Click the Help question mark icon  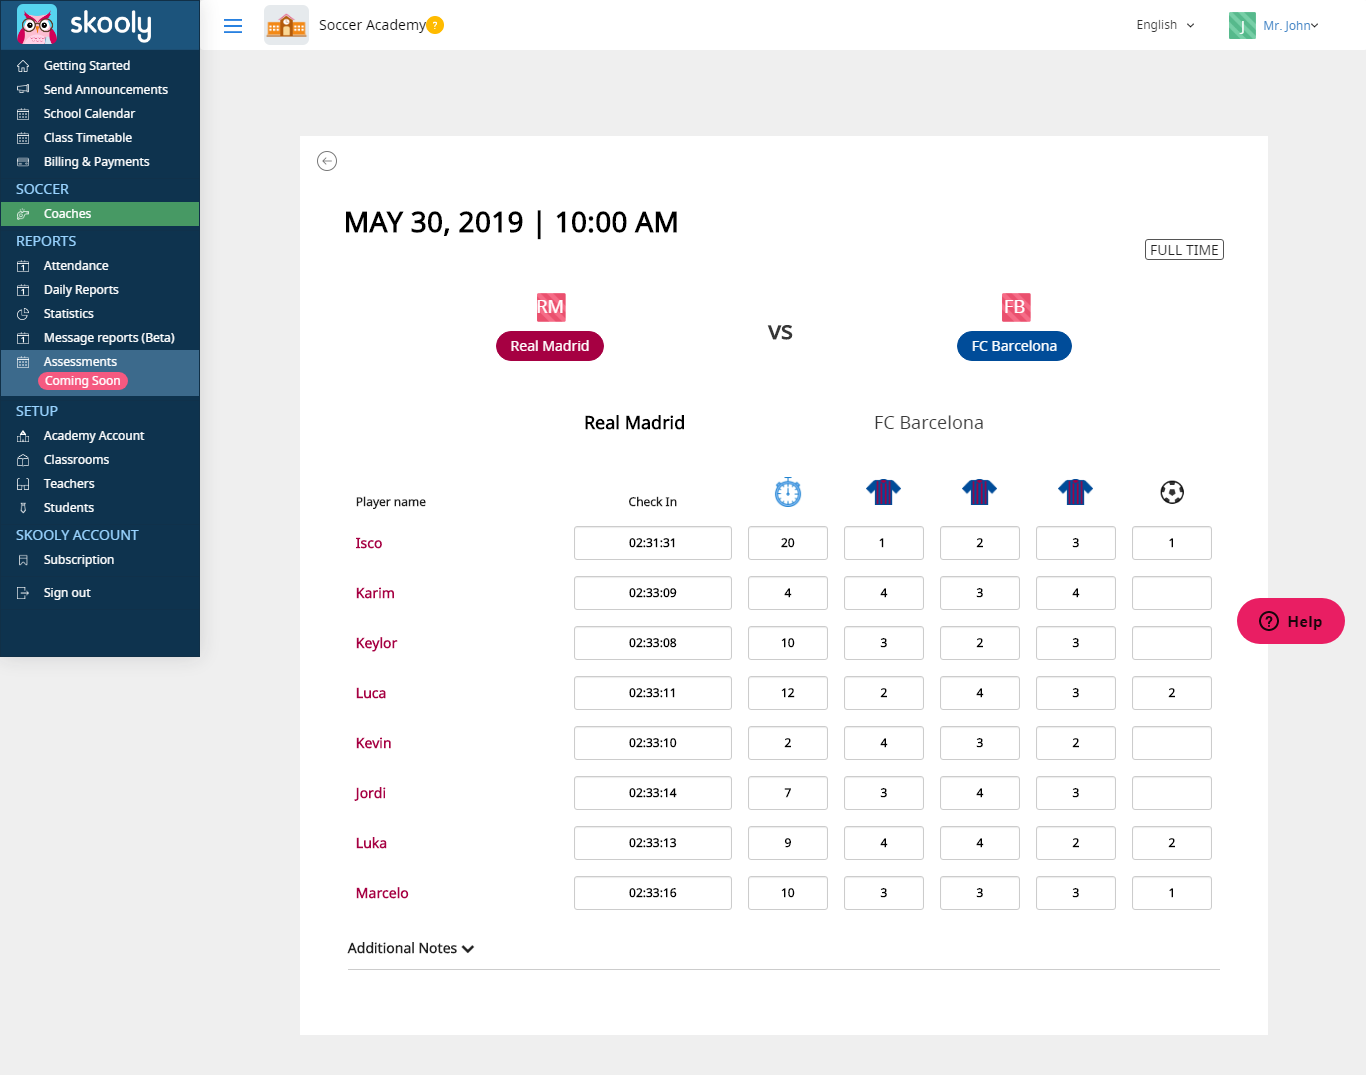tap(1269, 621)
